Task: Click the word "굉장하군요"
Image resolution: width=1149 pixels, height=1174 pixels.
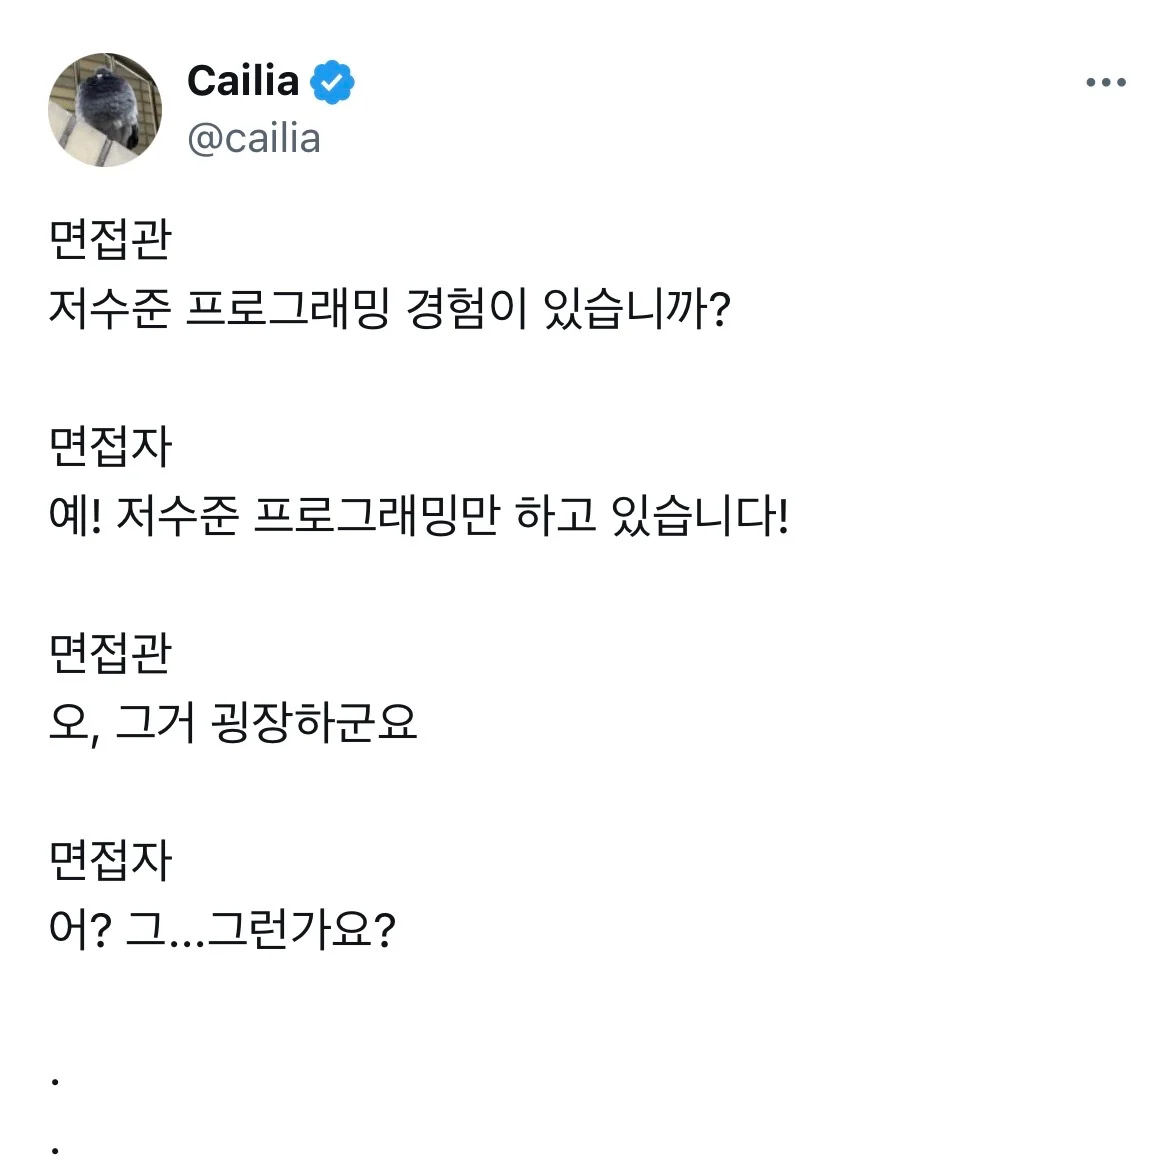Action: (314, 722)
